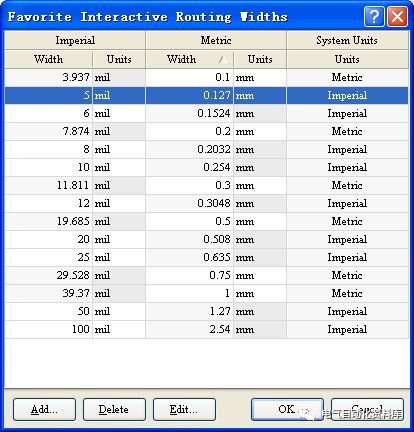The image size is (414, 432).
Task: Select the 25 mil width cell
Action: click(49, 257)
